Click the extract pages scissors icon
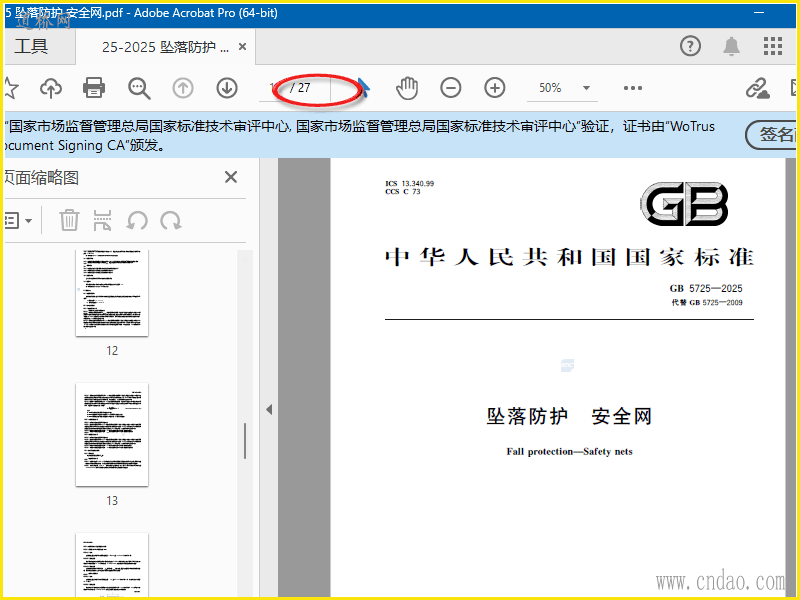Image resolution: width=800 pixels, height=600 pixels. tap(102, 220)
